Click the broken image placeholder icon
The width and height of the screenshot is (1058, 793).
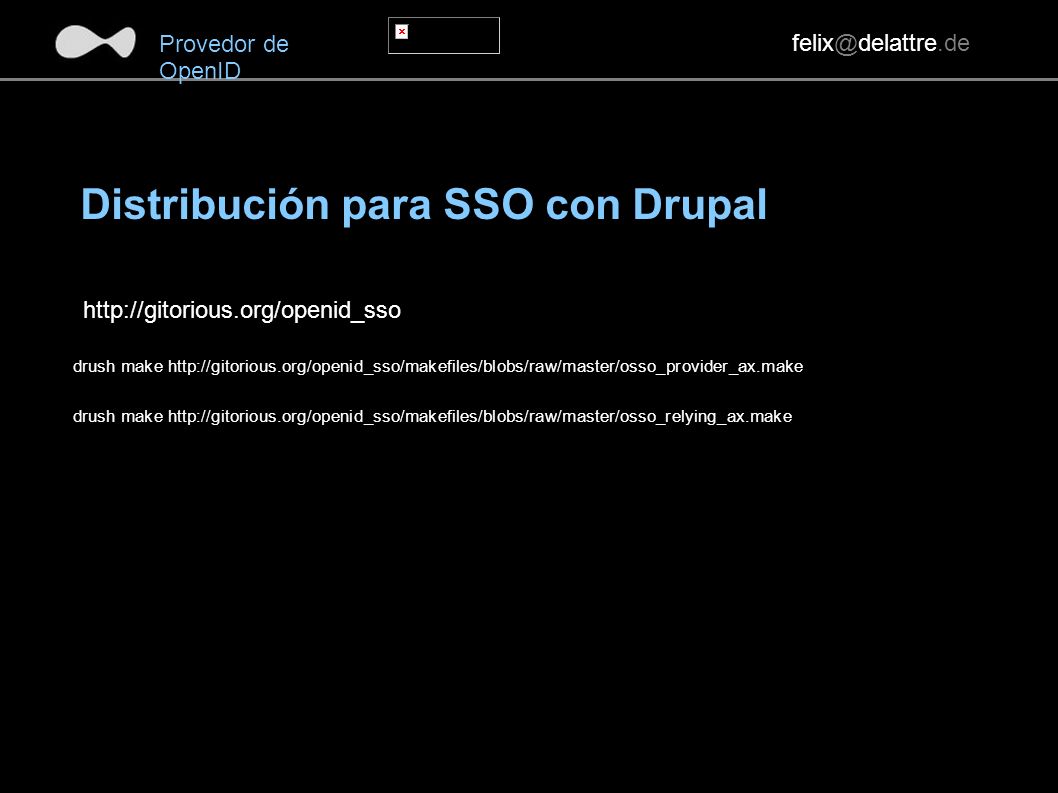click(x=401, y=32)
